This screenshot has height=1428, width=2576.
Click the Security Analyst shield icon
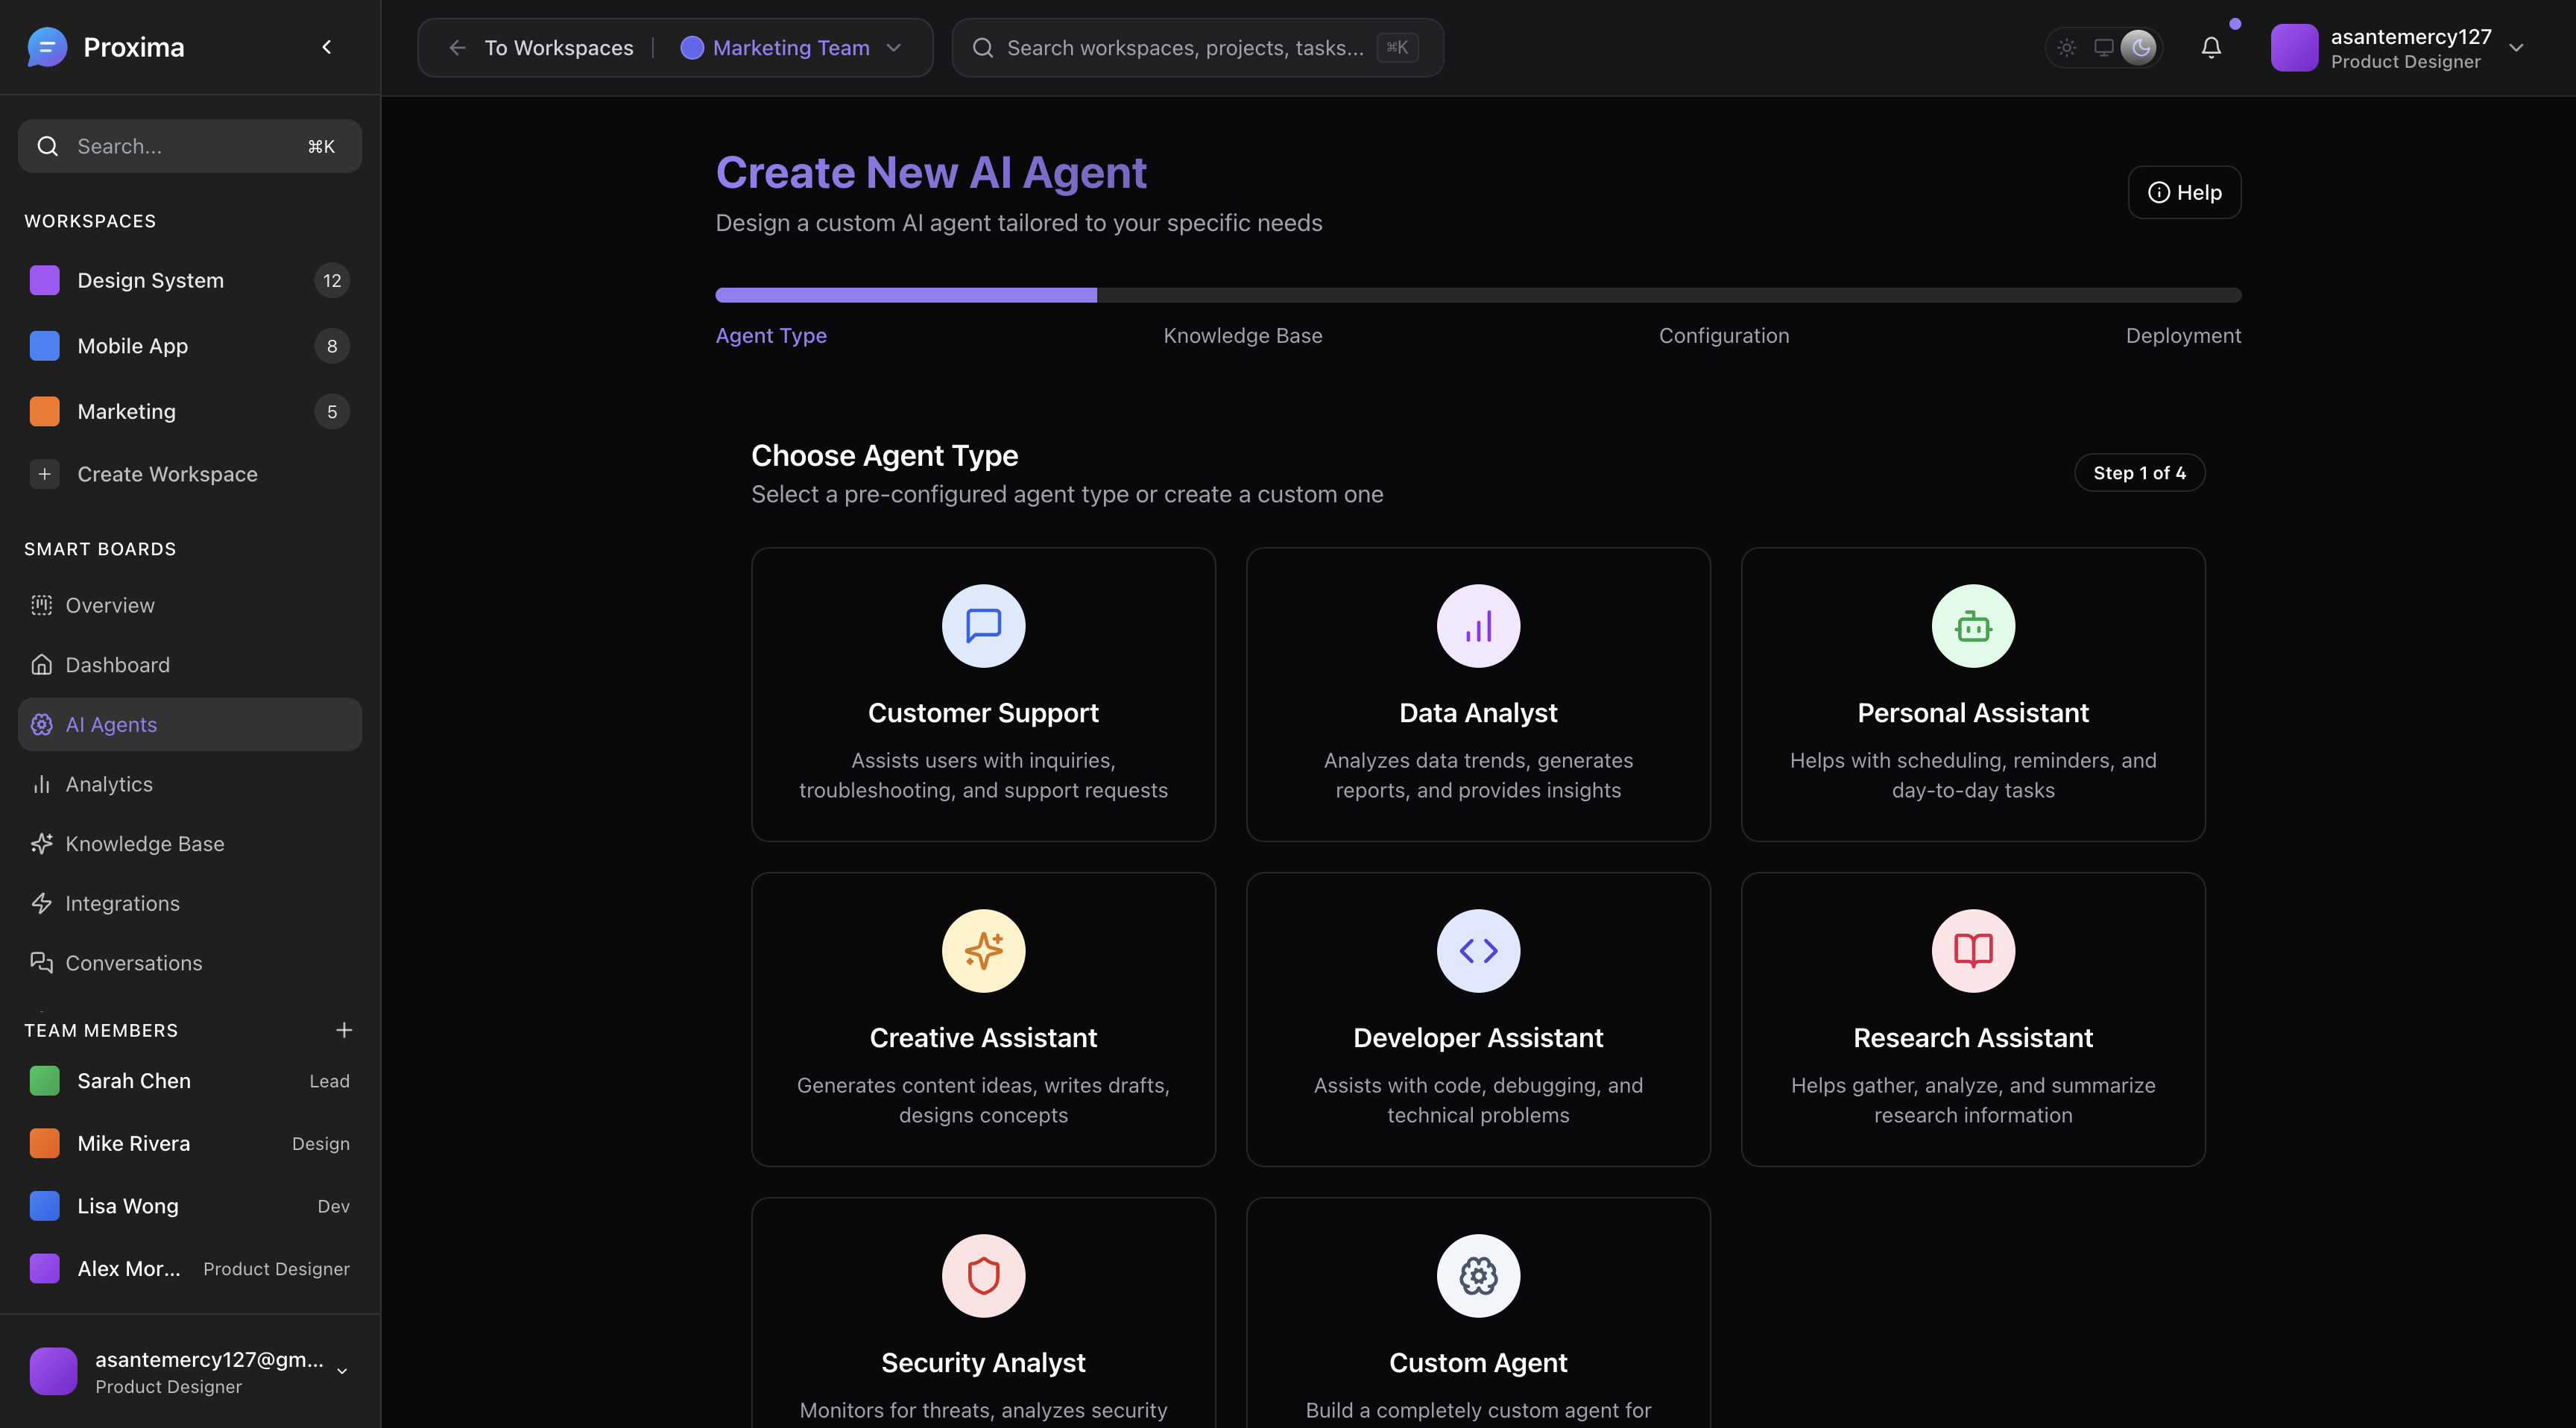[983, 1276]
